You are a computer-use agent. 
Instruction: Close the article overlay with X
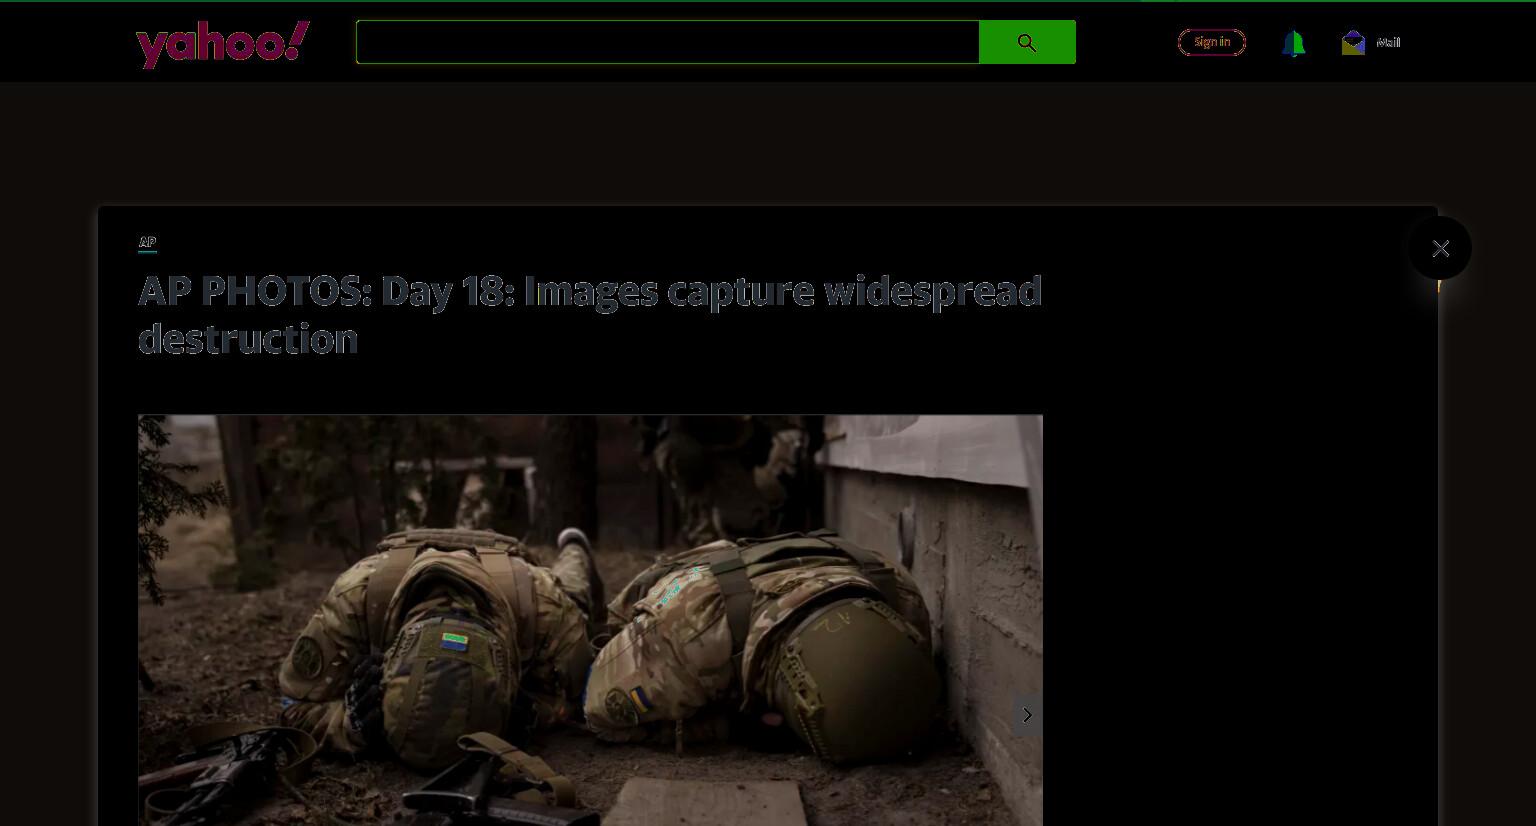point(1440,248)
